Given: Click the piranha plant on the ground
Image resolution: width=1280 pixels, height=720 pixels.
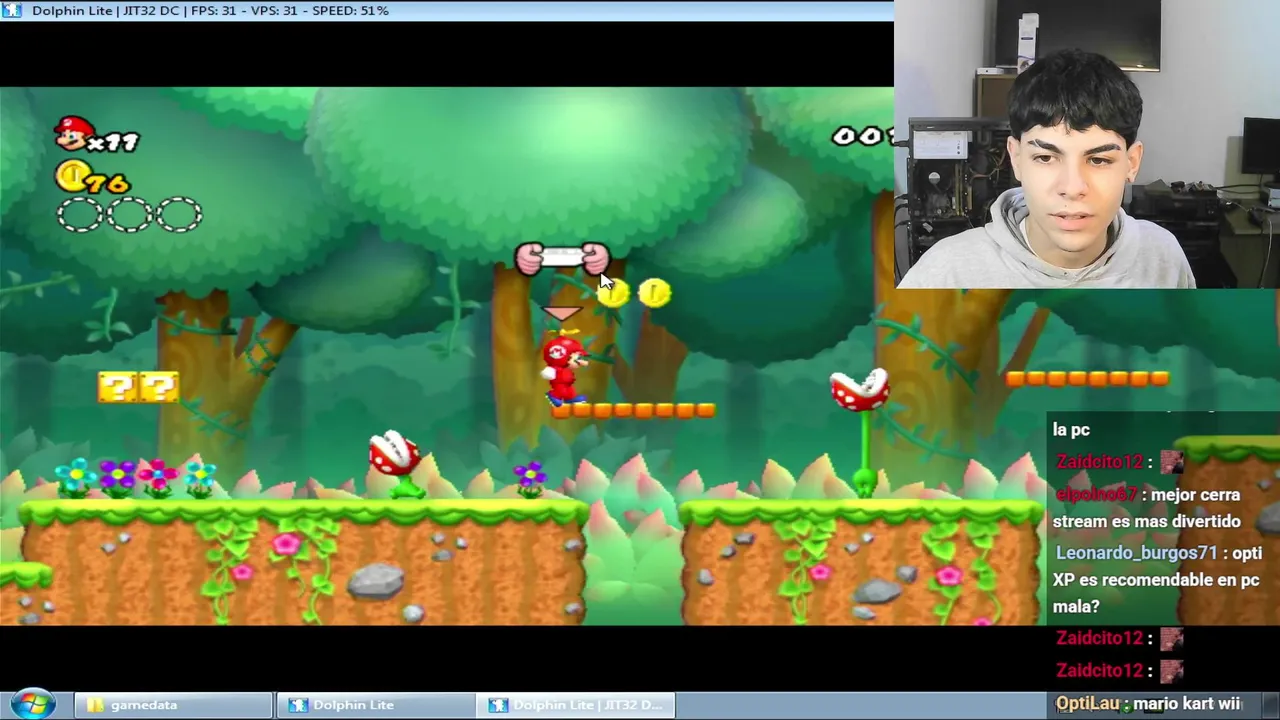Looking at the screenshot, I should pyautogui.click(x=398, y=463).
